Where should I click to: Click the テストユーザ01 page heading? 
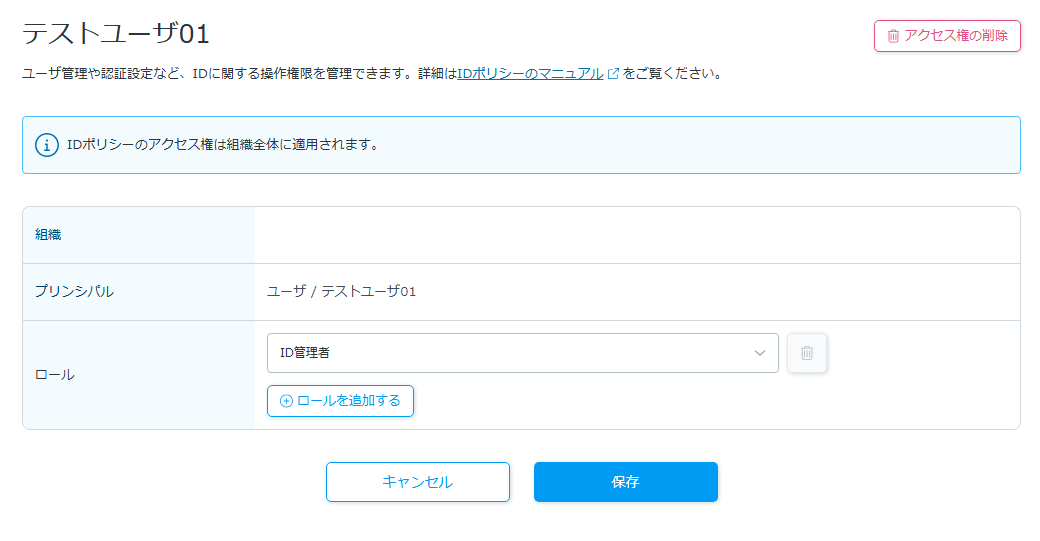click(116, 34)
